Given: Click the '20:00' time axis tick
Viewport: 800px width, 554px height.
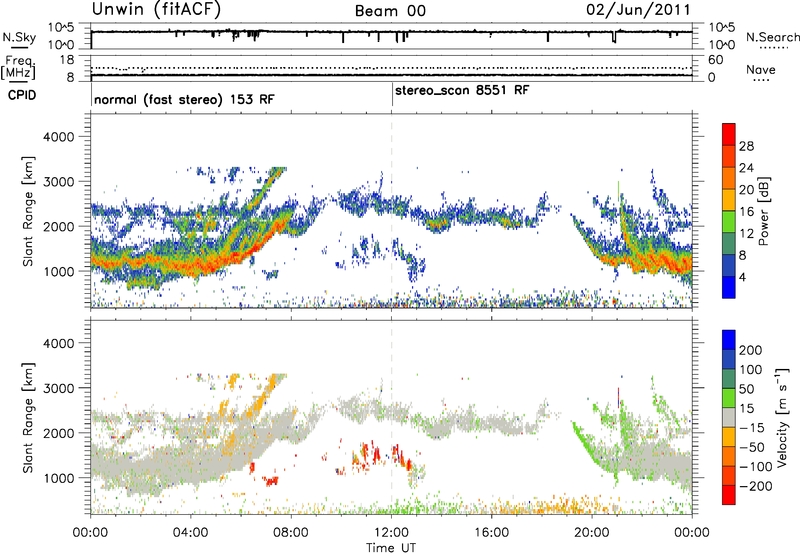Looking at the screenshot, I should (592, 533).
